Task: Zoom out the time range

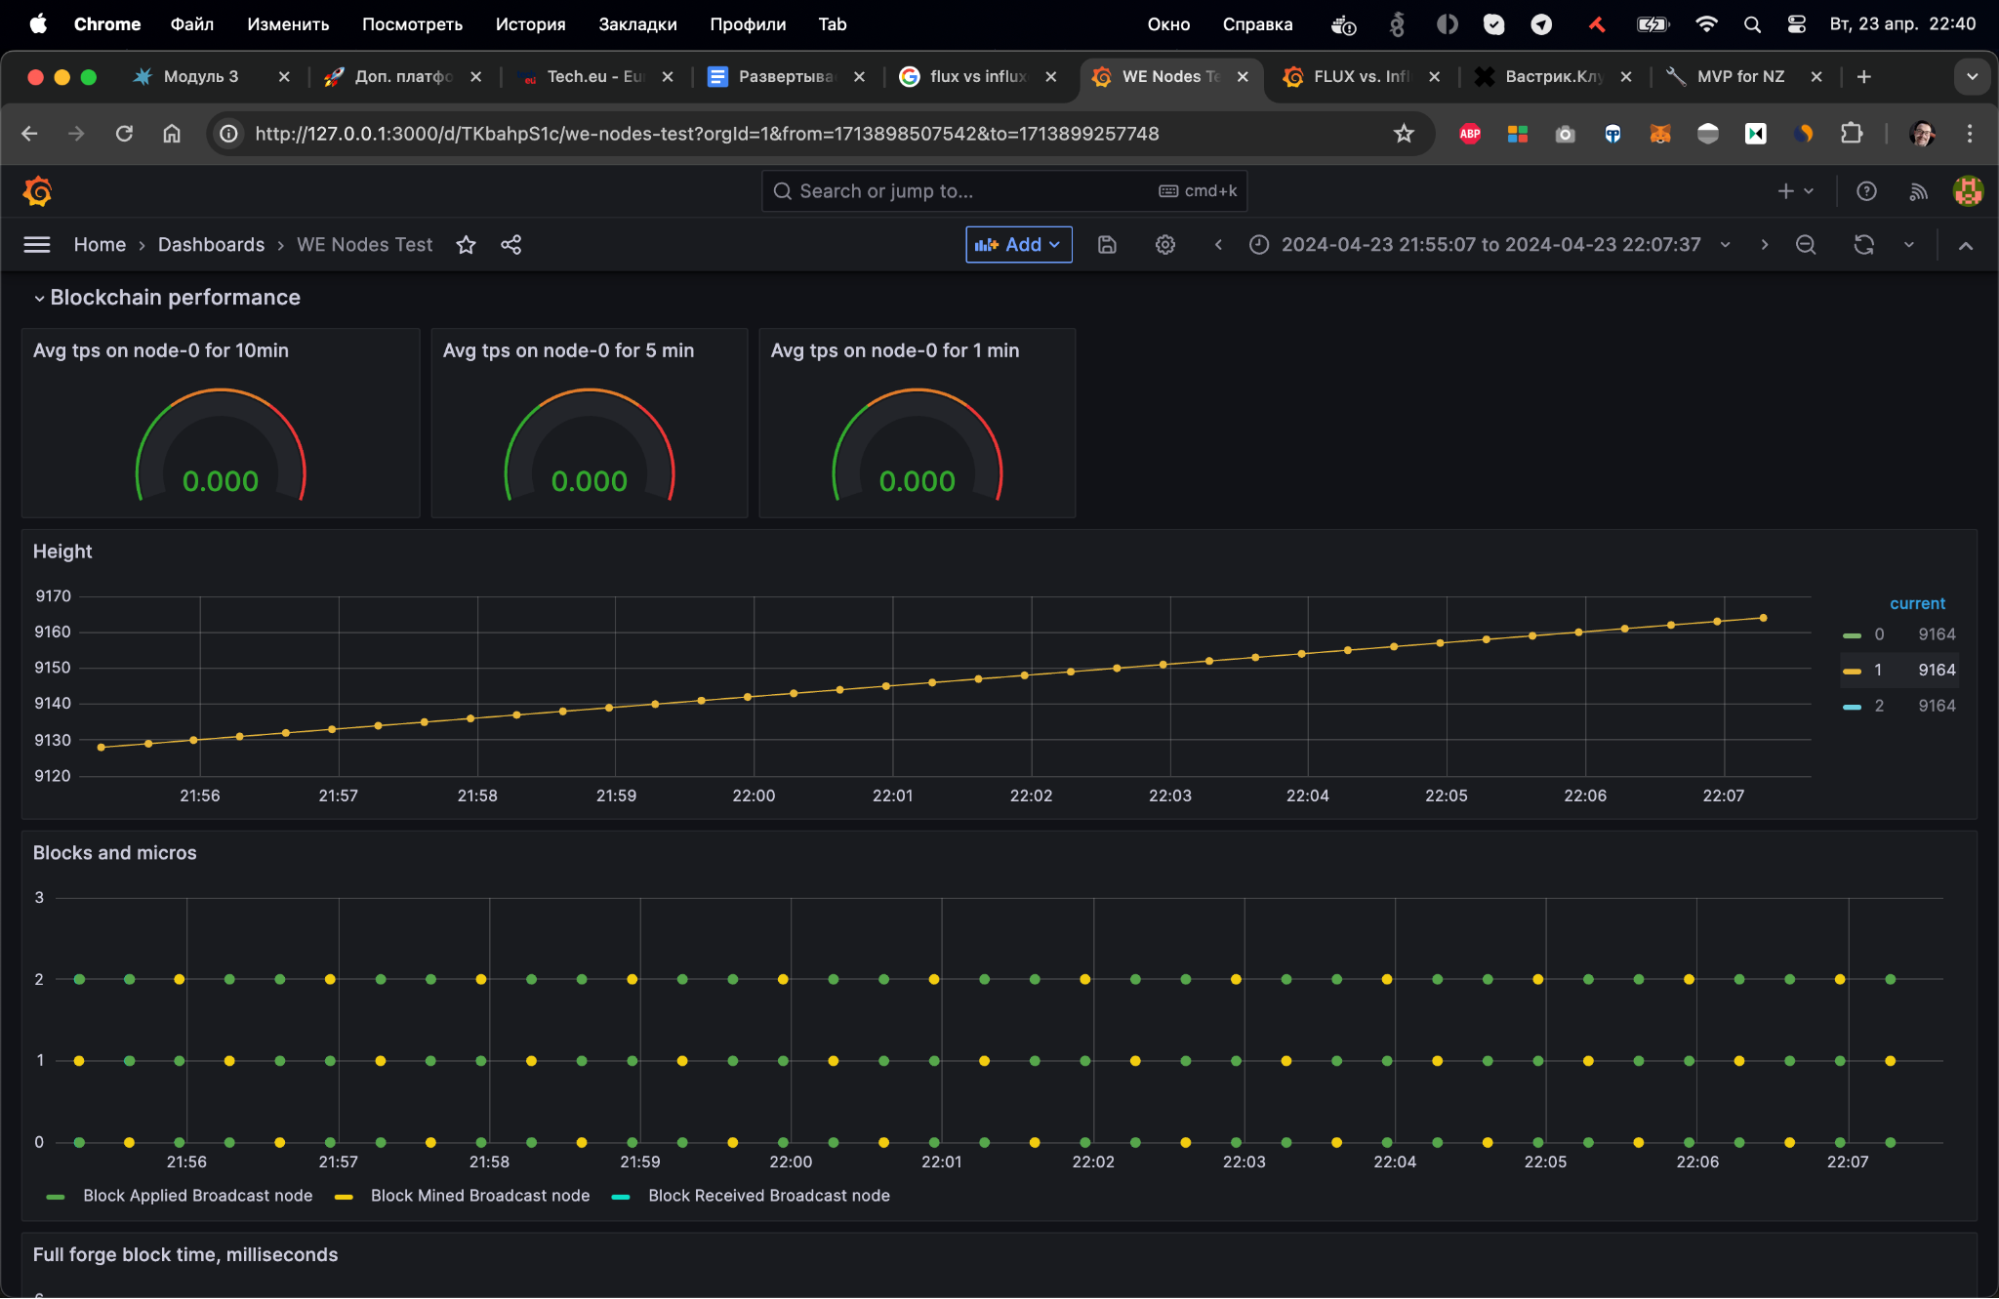Action: (x=1805, y=245)
